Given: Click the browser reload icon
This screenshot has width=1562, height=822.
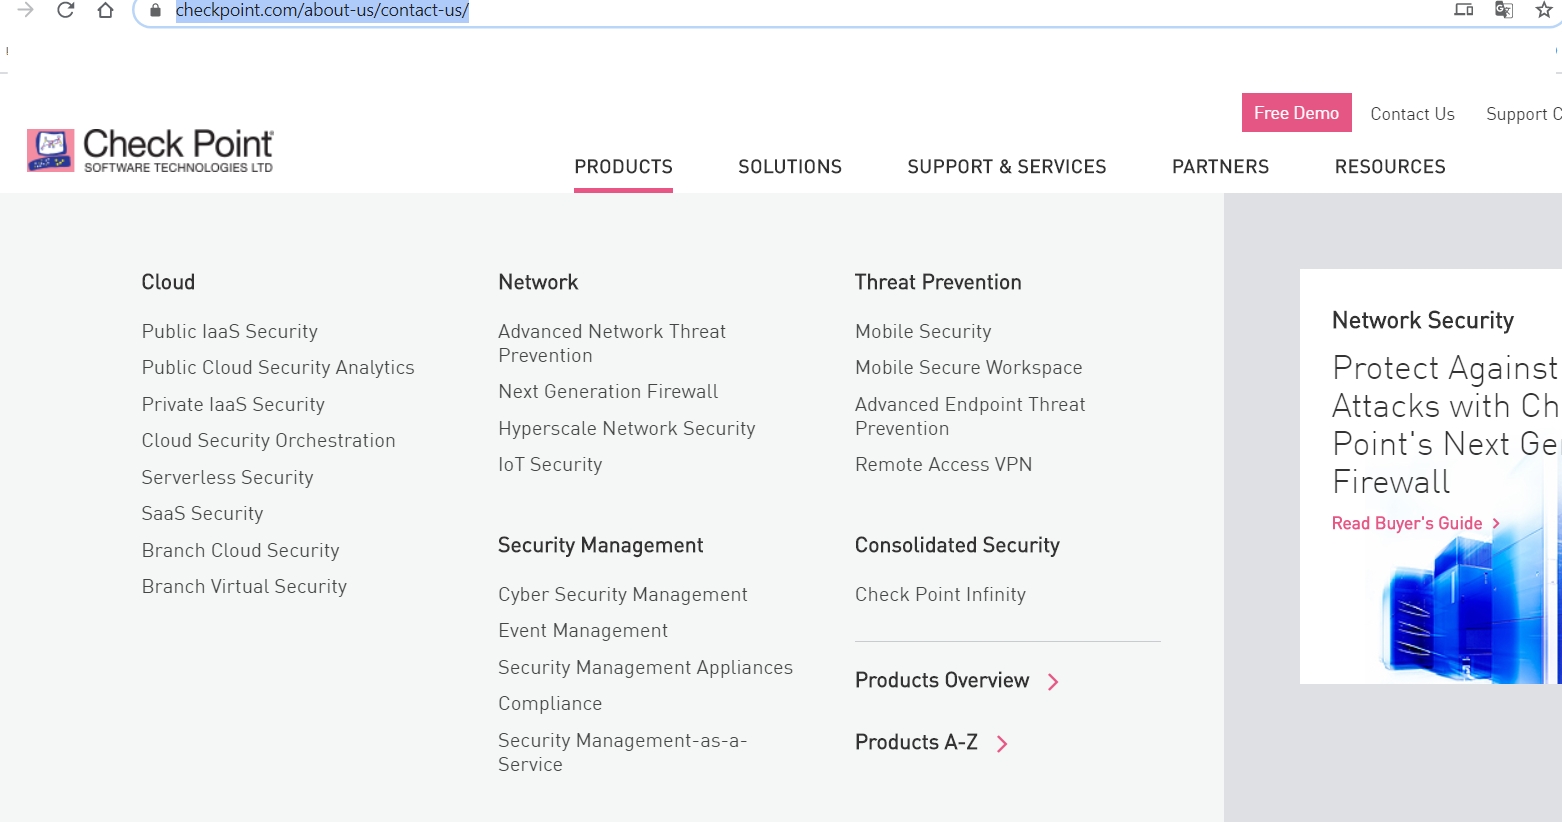Looking at the screenshot, I should 66,11.
